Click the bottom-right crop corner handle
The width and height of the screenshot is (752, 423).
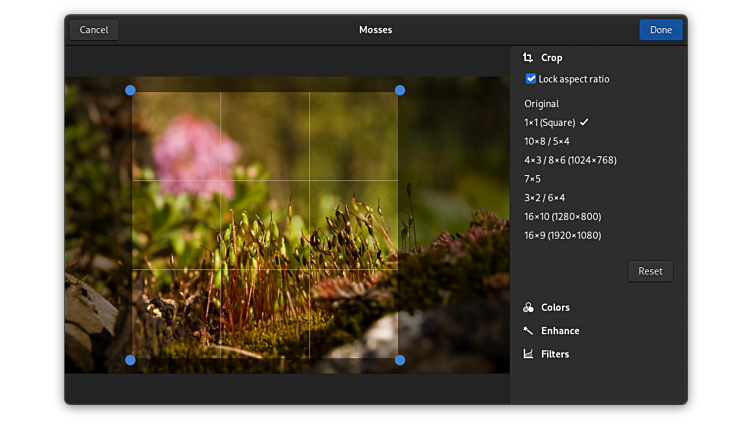[400, 360]
